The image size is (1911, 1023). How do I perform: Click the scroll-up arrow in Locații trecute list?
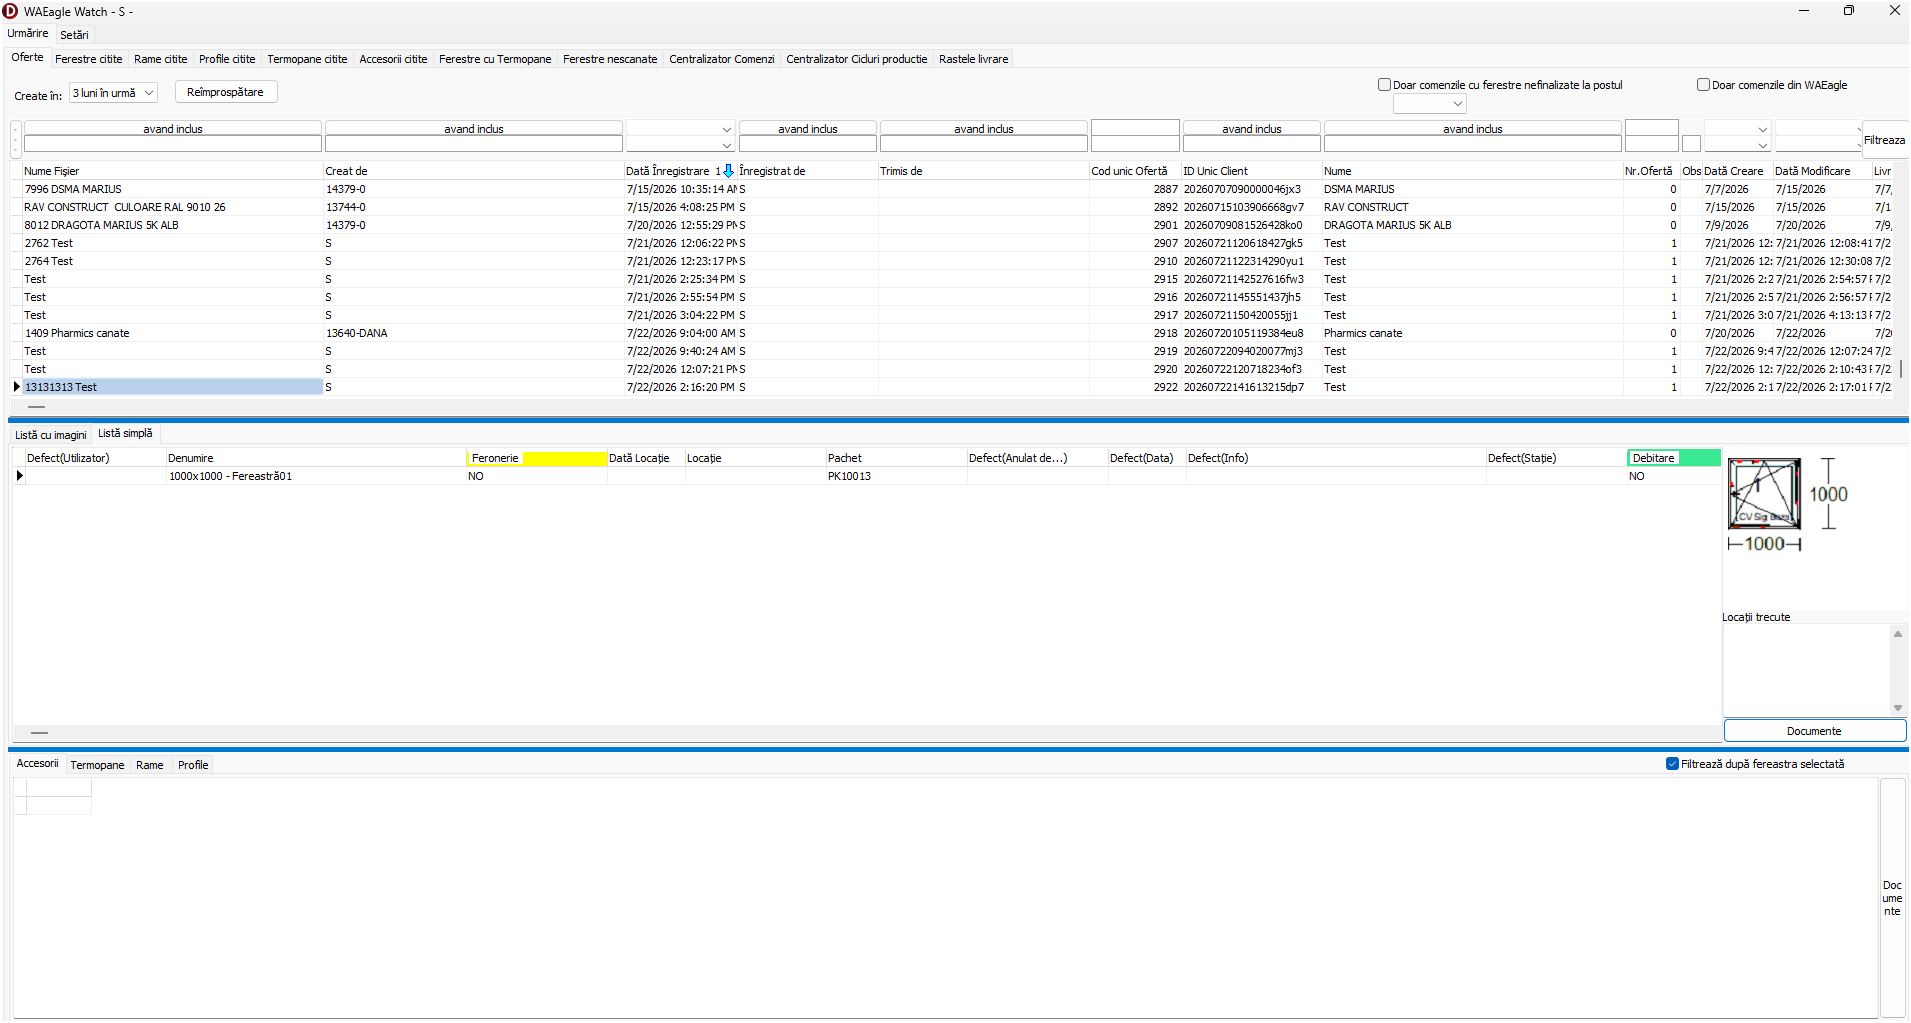[1897, 634]
